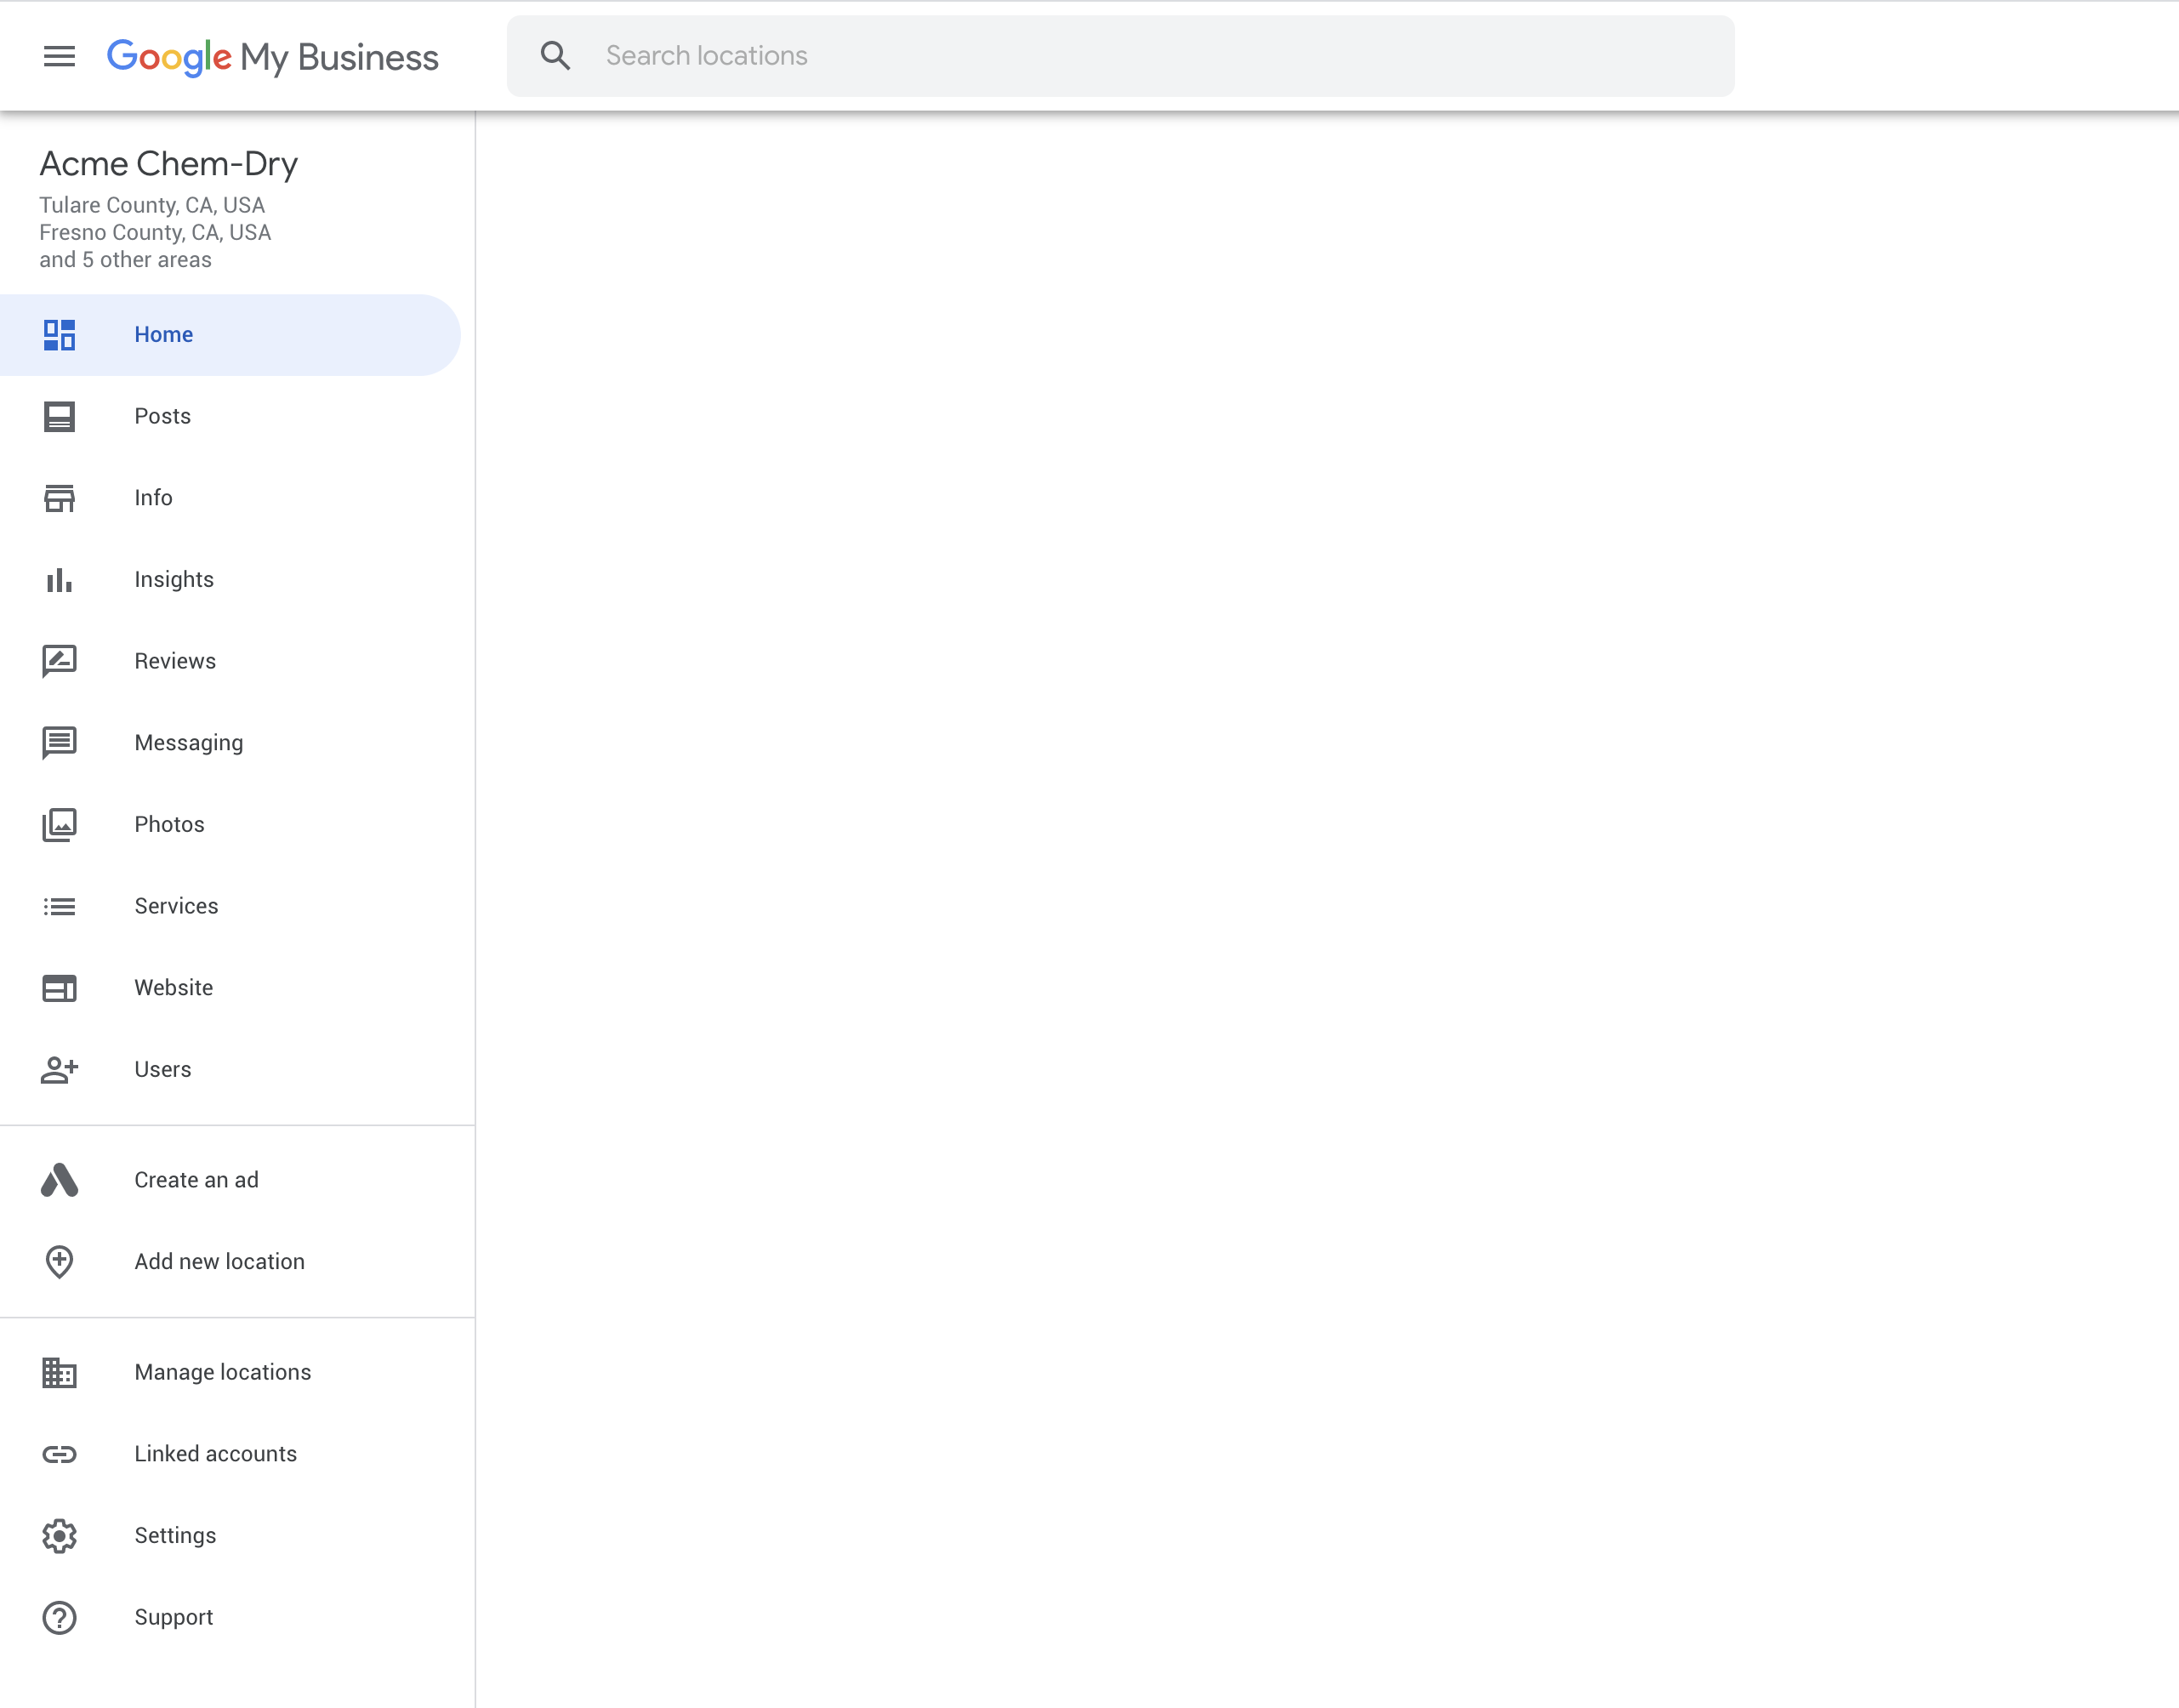The height and width of the screenshot is (1708, 2179).
Task: Click the Posts sidebar icon
Action: pos(59,416)
